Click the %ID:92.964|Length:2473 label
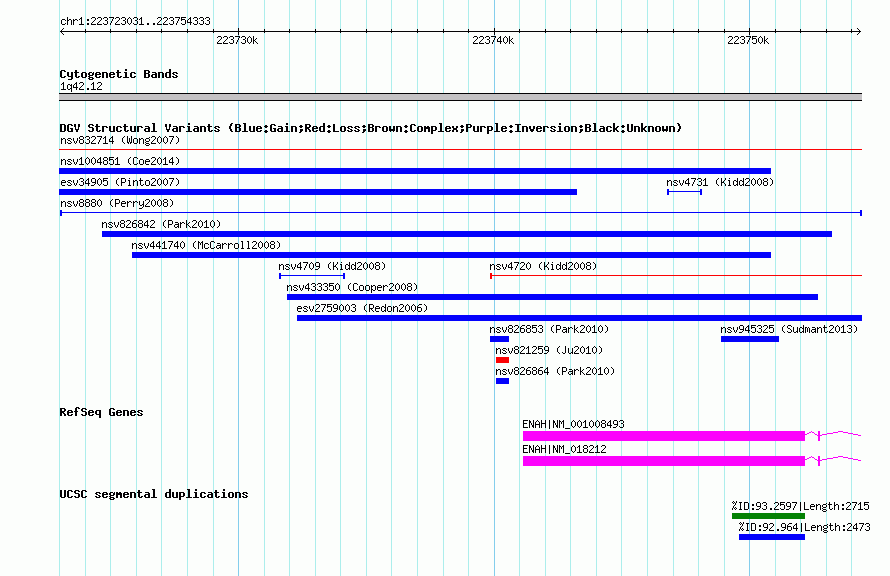 pos(804,527)
